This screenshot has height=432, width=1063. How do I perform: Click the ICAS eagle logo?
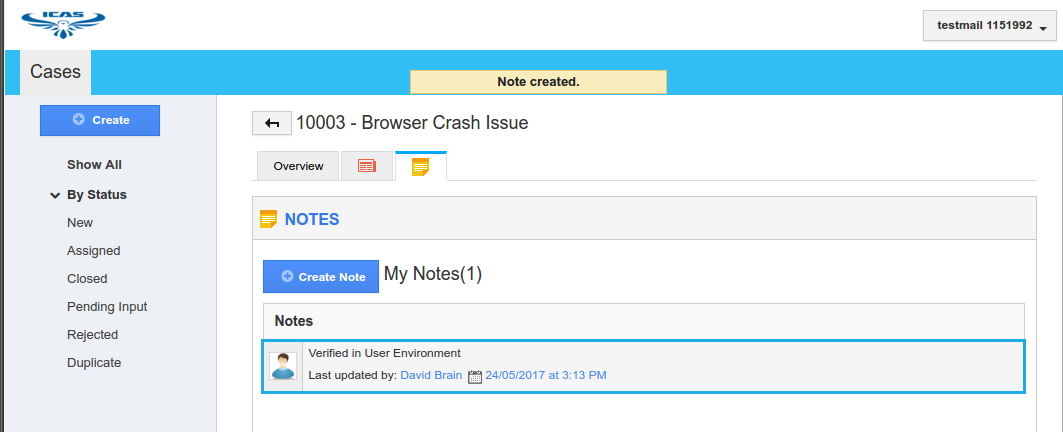point(63,24)
